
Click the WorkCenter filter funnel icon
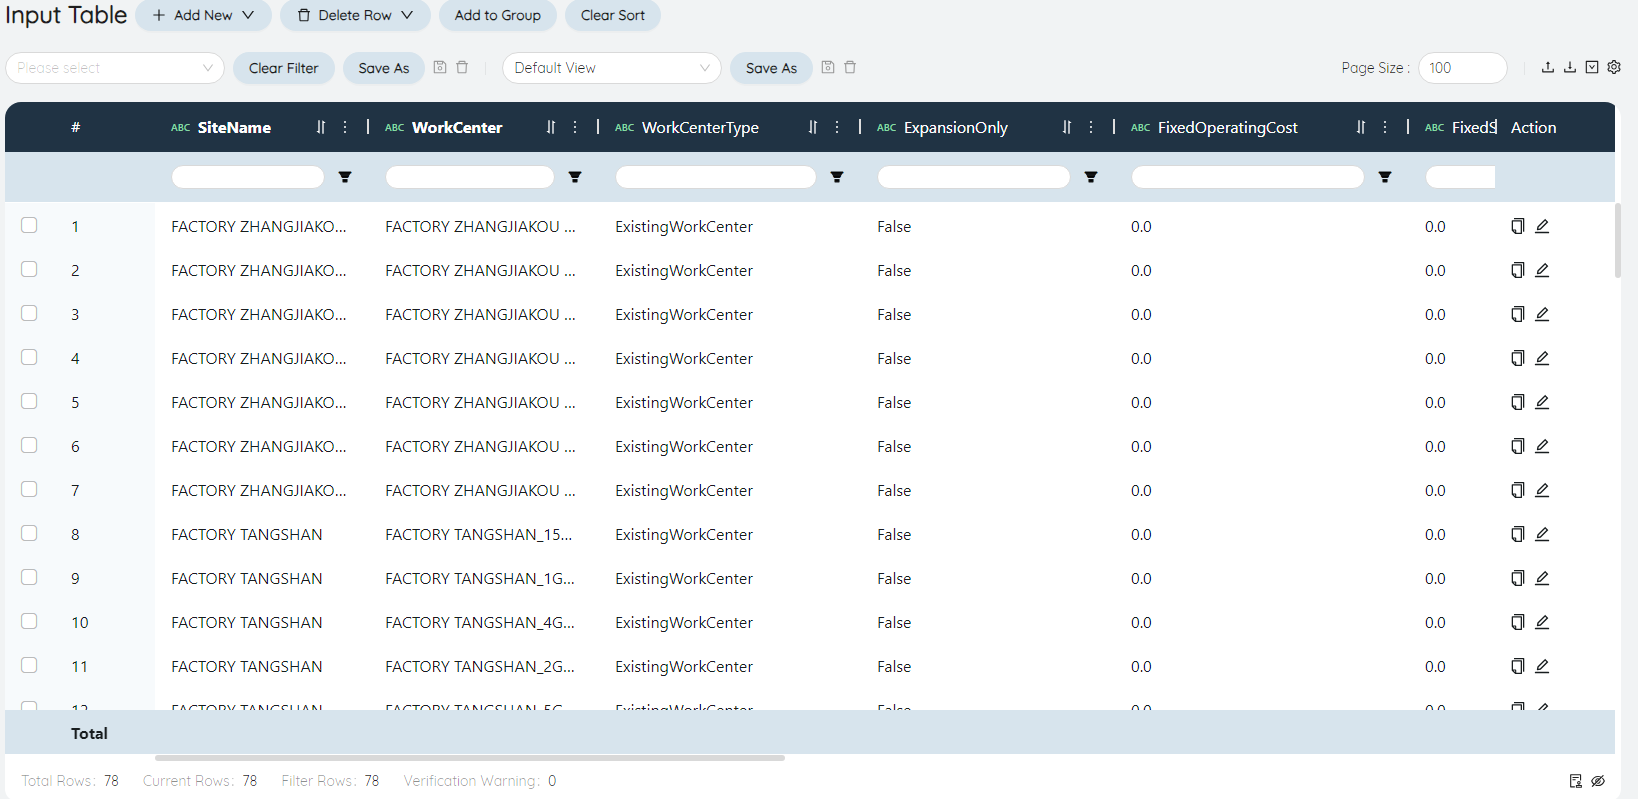click(x=575, y=177)
